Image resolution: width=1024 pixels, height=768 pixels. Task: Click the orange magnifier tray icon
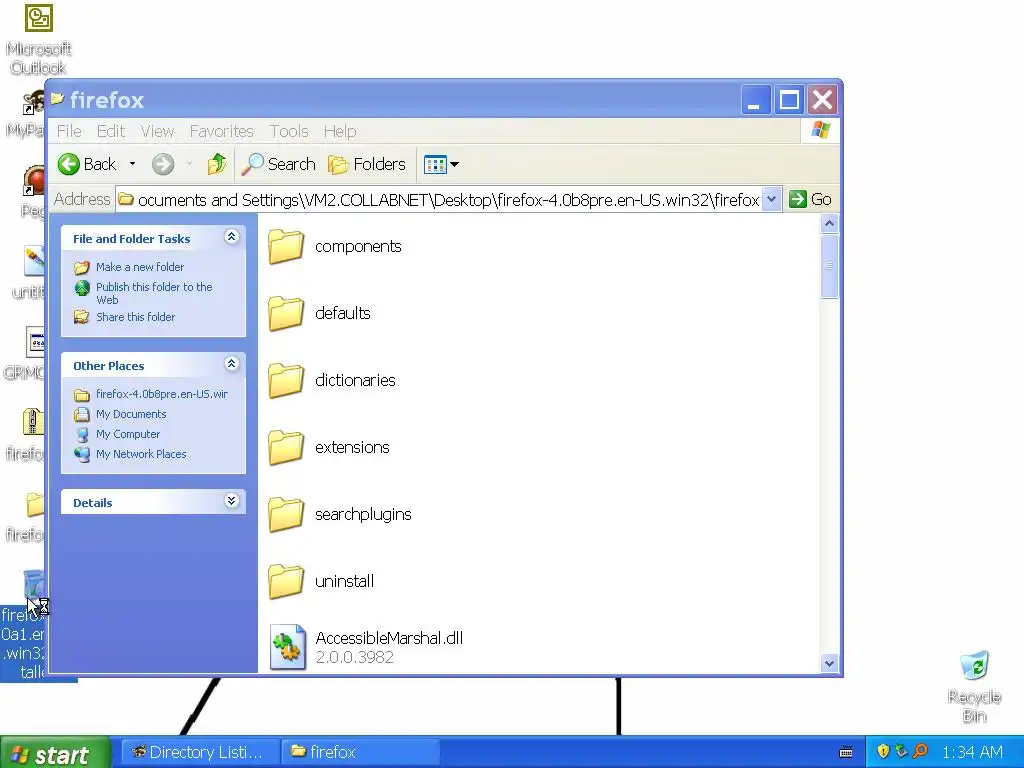(x=920, y=751)
